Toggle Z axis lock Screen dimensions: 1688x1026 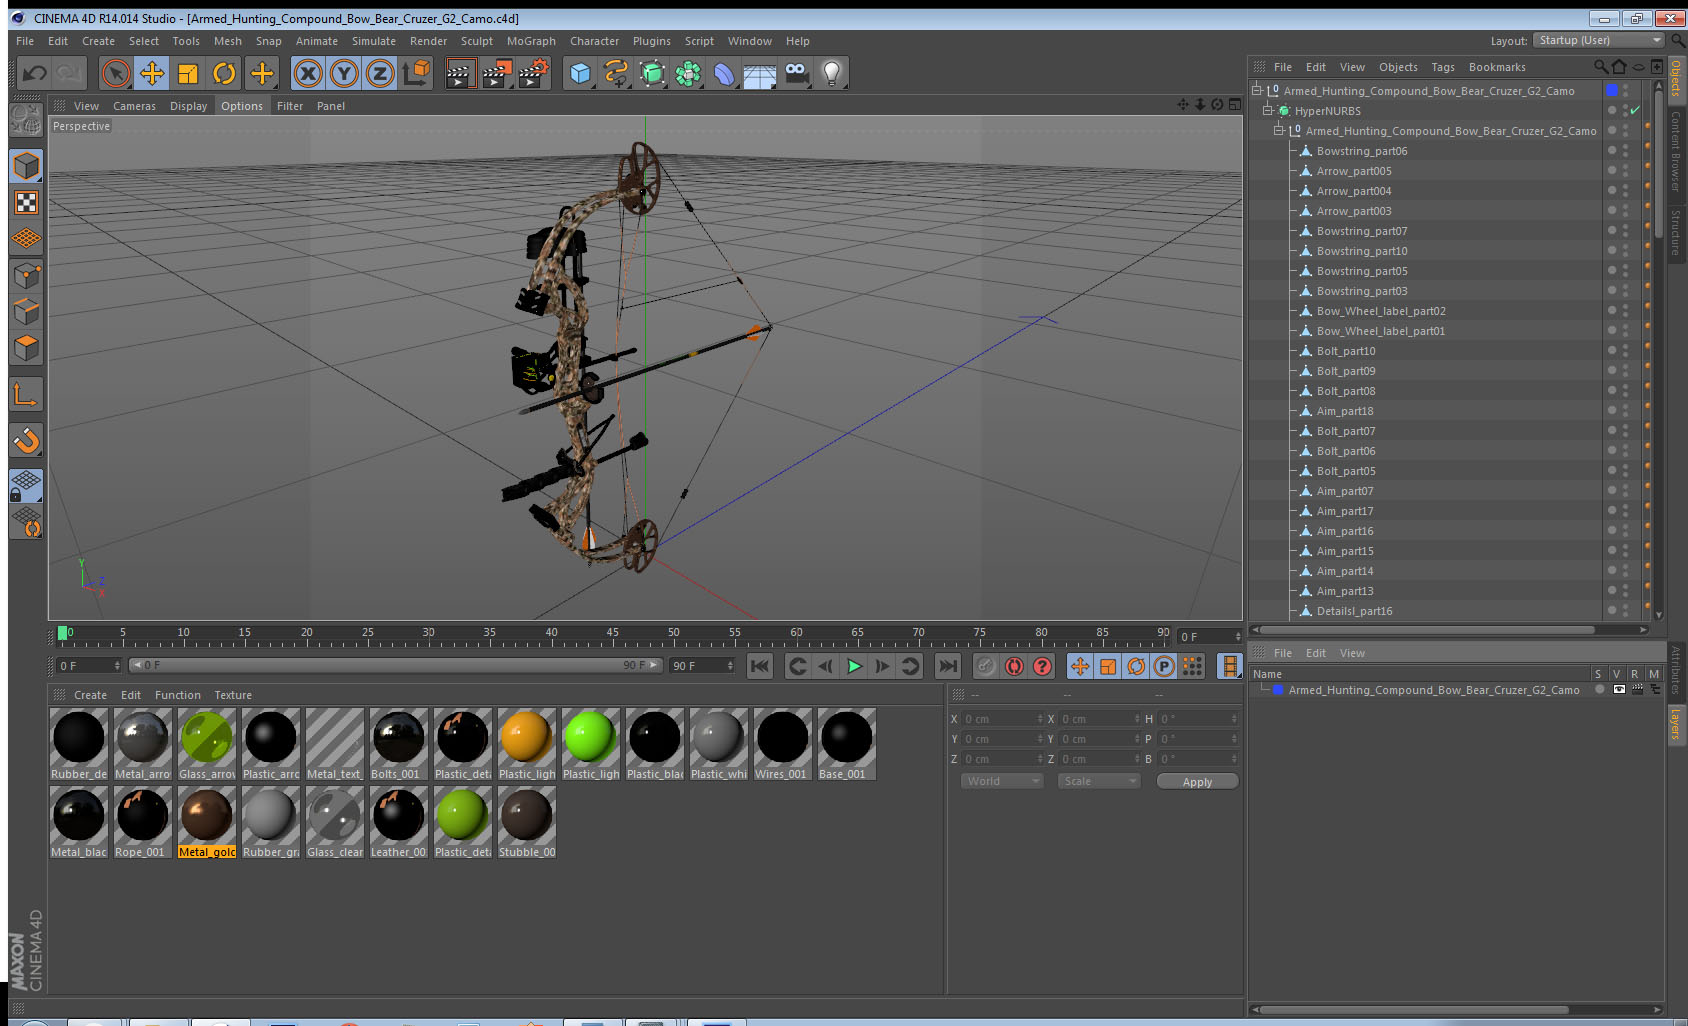coord(380,73)
